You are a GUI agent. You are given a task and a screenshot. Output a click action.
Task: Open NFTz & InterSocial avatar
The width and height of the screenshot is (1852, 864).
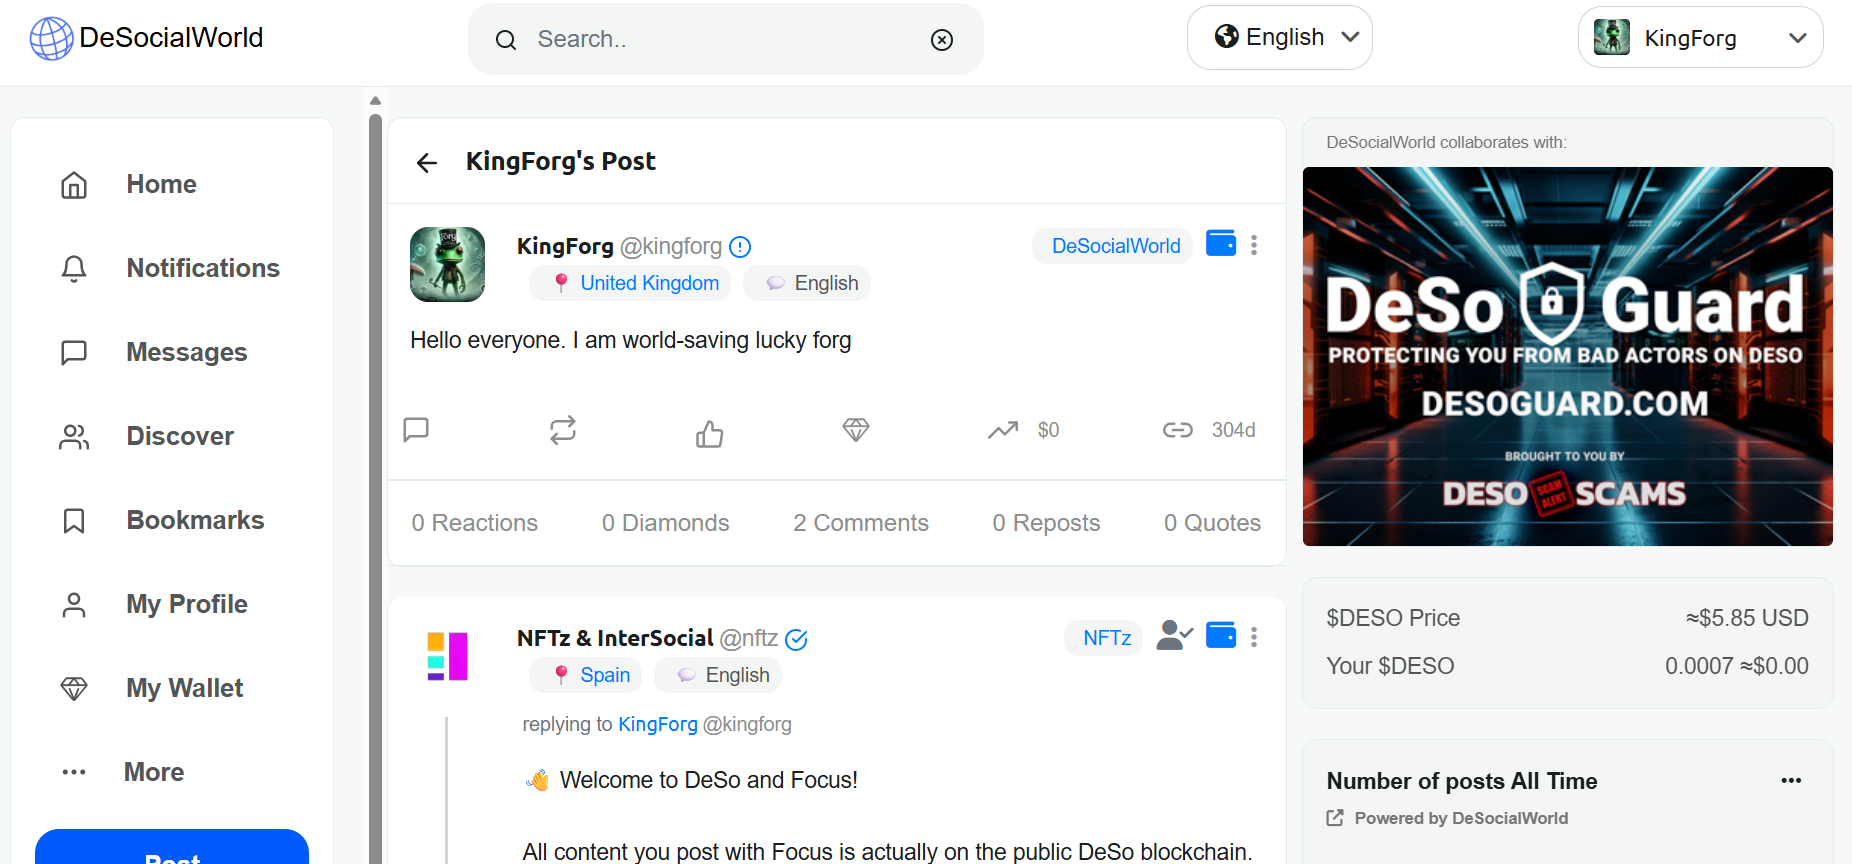click(x=447, y=656)
